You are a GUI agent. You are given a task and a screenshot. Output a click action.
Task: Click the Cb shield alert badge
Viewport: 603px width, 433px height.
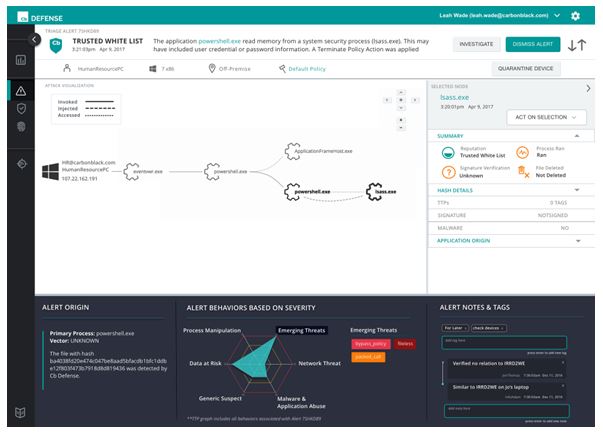point(56,45)
